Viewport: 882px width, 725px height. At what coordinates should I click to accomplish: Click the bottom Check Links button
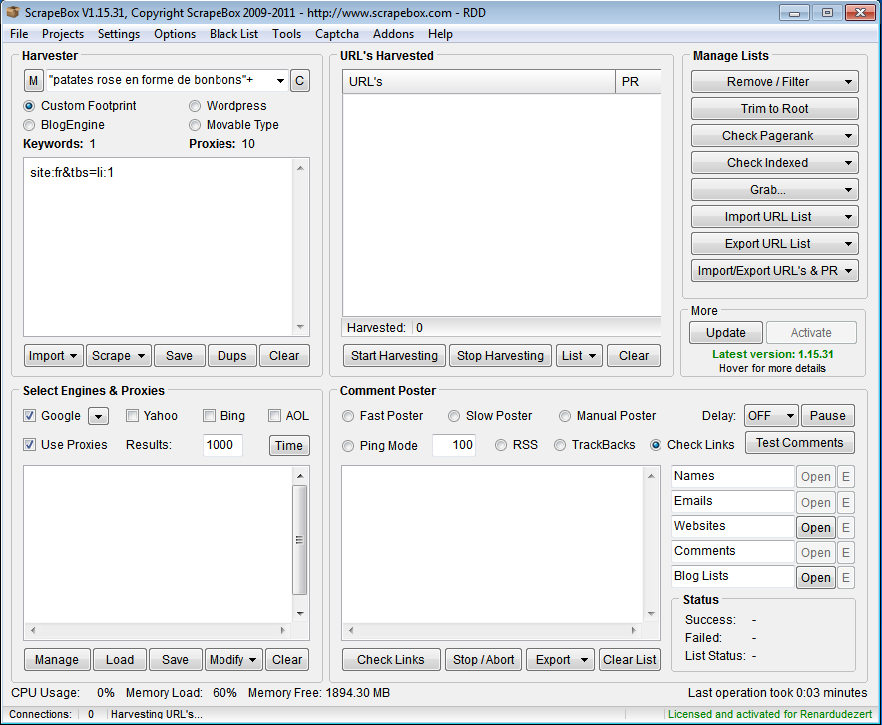pyautogui.click(x=391, y=660)
